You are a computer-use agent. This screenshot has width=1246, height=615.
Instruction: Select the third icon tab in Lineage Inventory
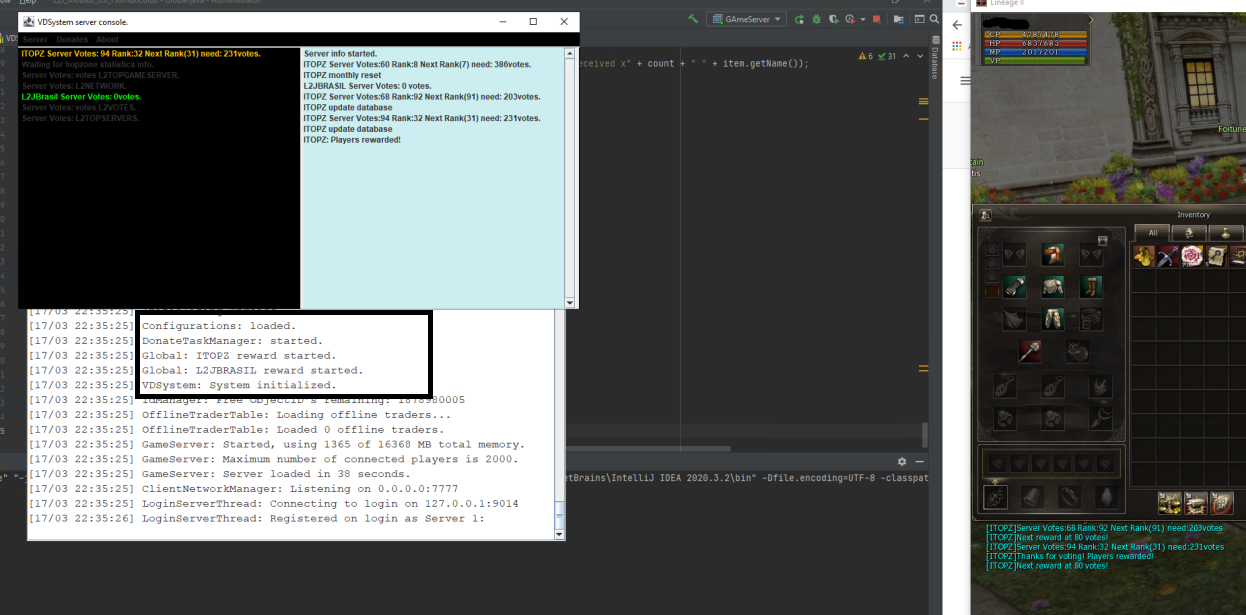click(1226, 233)
